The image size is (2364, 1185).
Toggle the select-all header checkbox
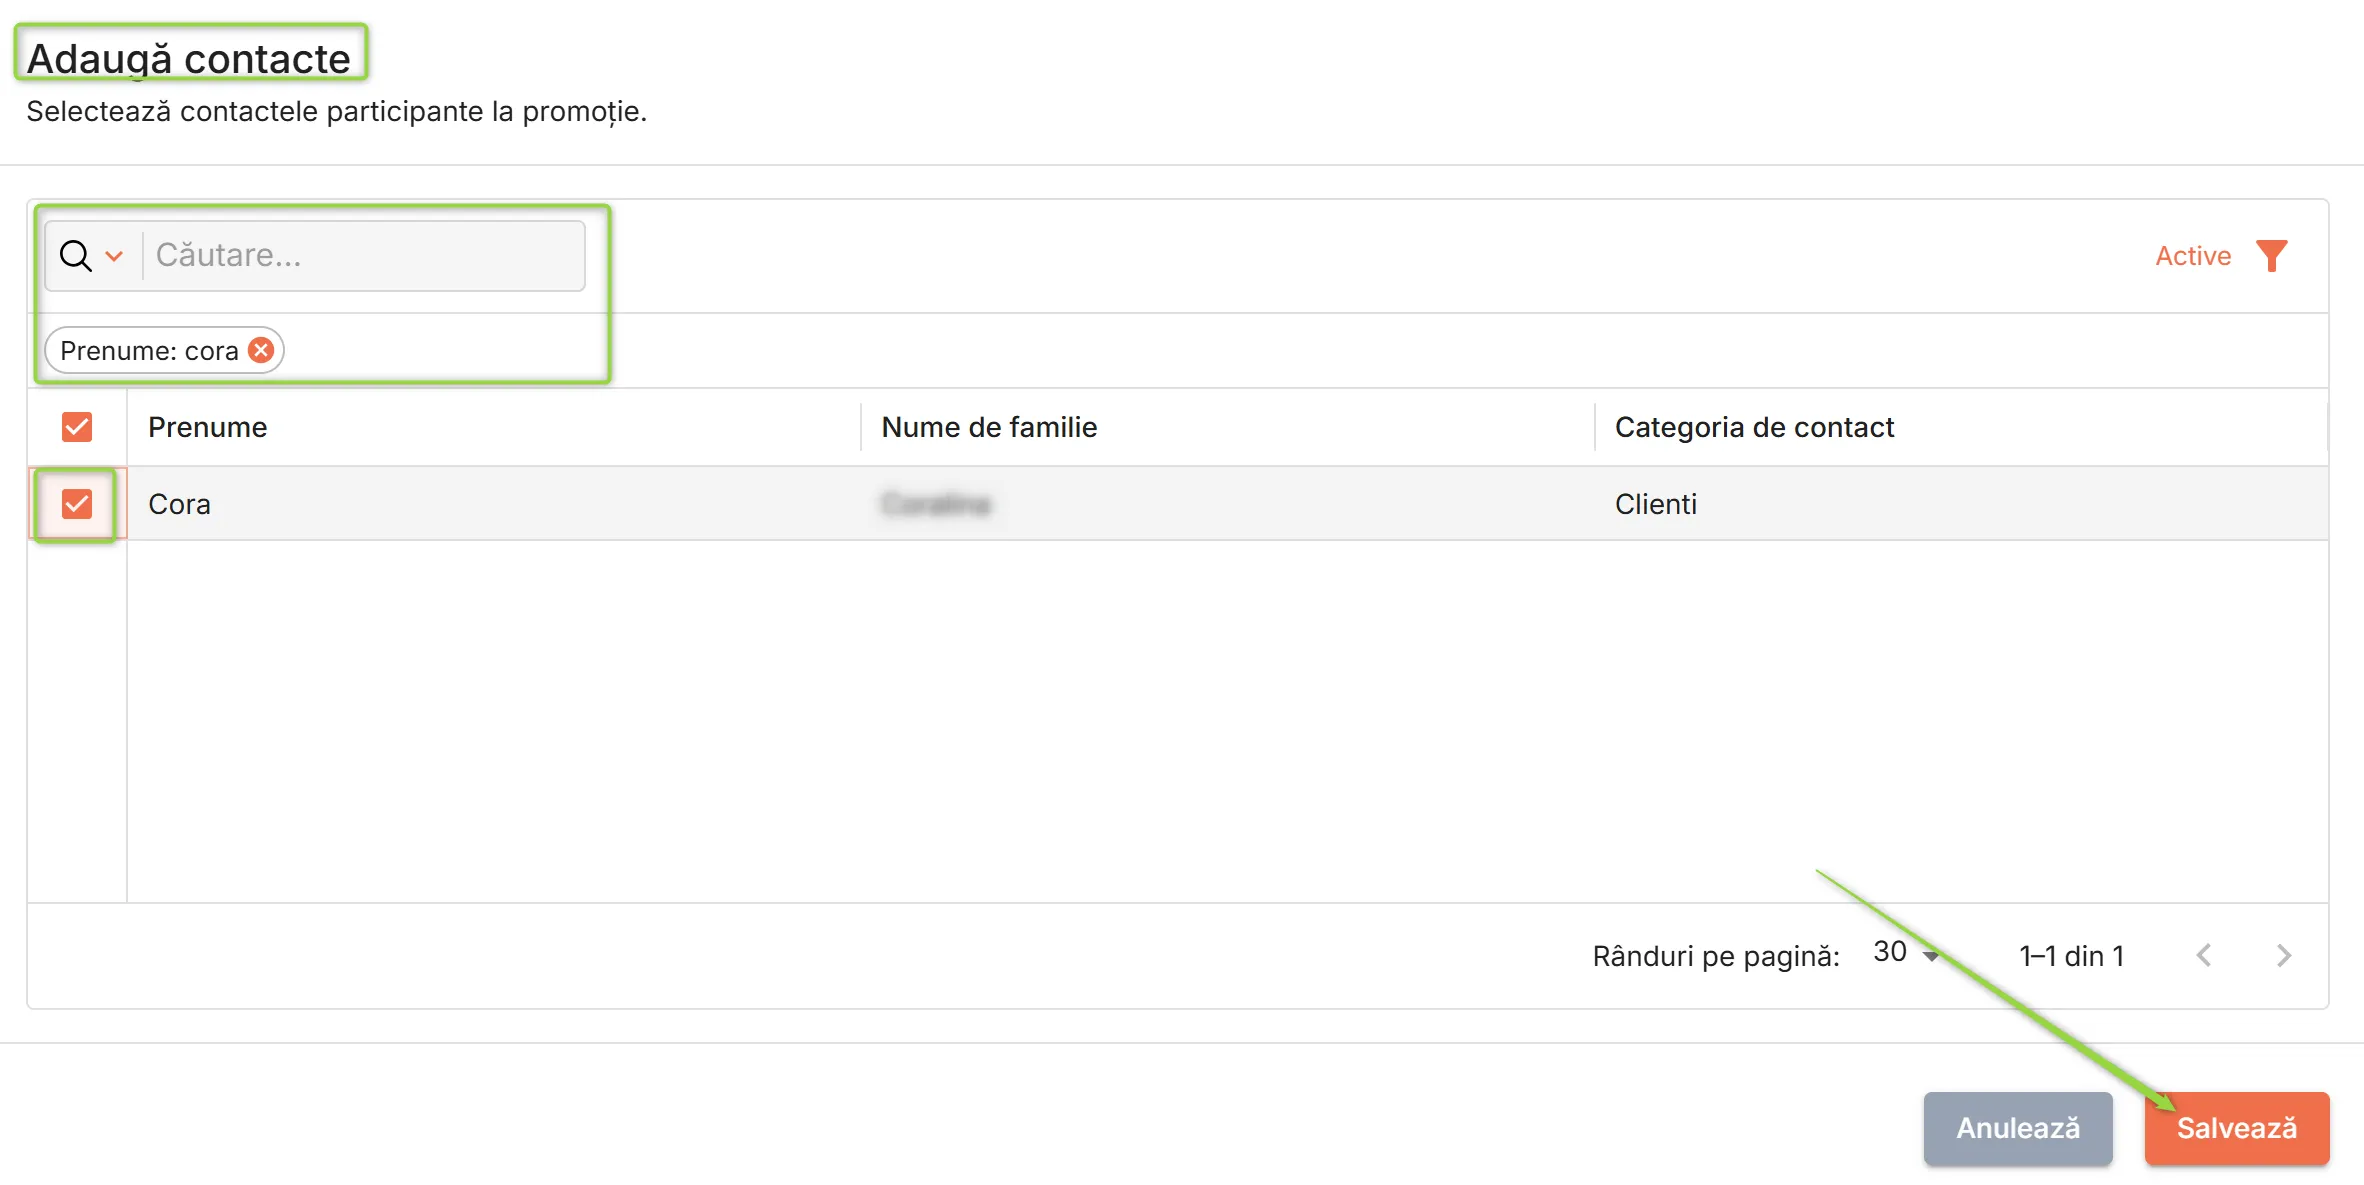pos(77,427)
